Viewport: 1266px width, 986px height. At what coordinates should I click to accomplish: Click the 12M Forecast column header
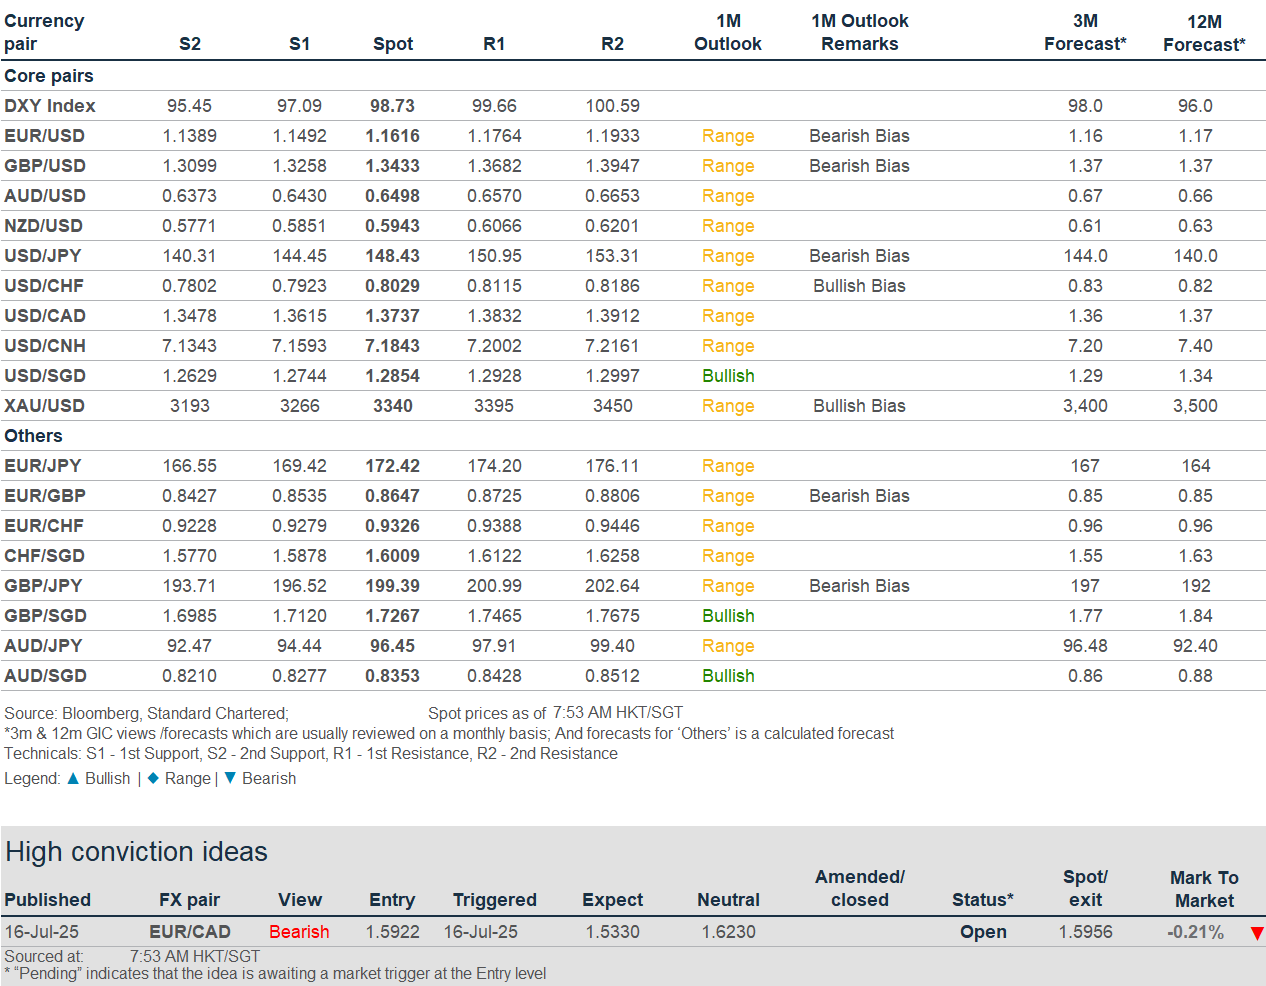(x=1204, y=33)
